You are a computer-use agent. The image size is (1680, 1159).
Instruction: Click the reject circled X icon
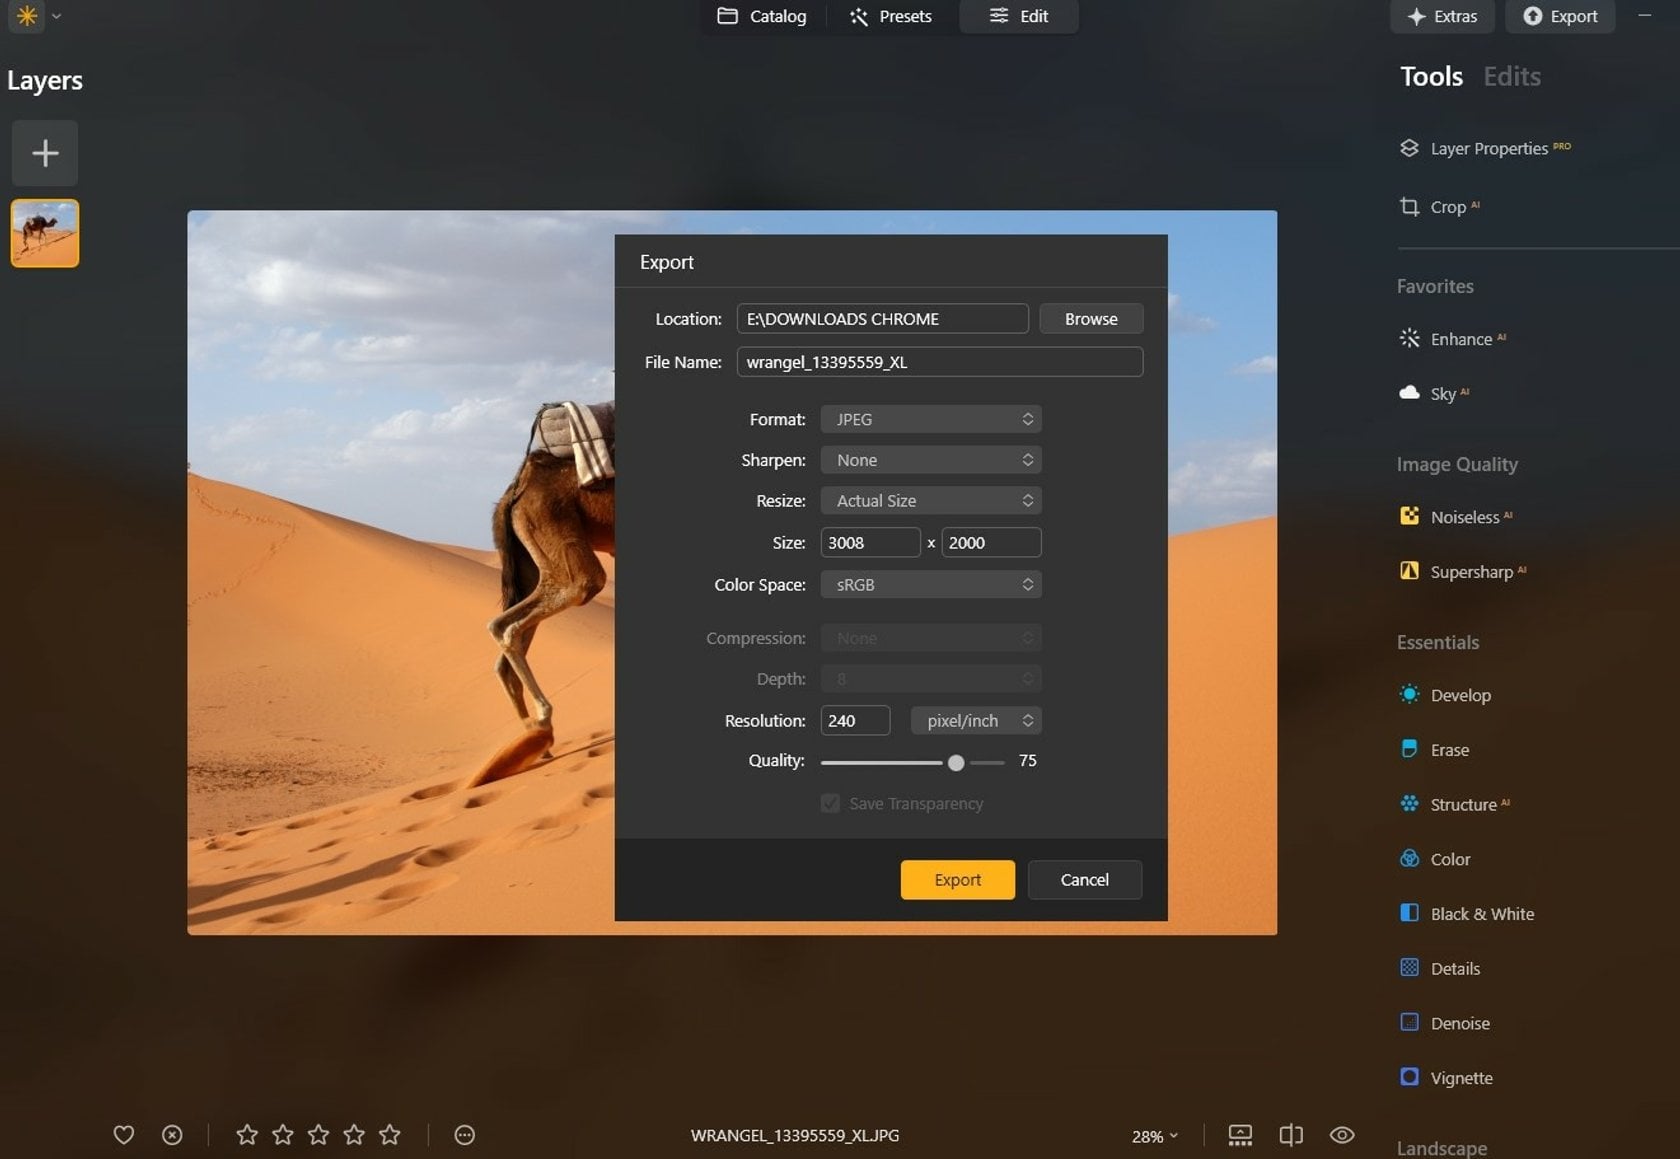click(172, 1135)
